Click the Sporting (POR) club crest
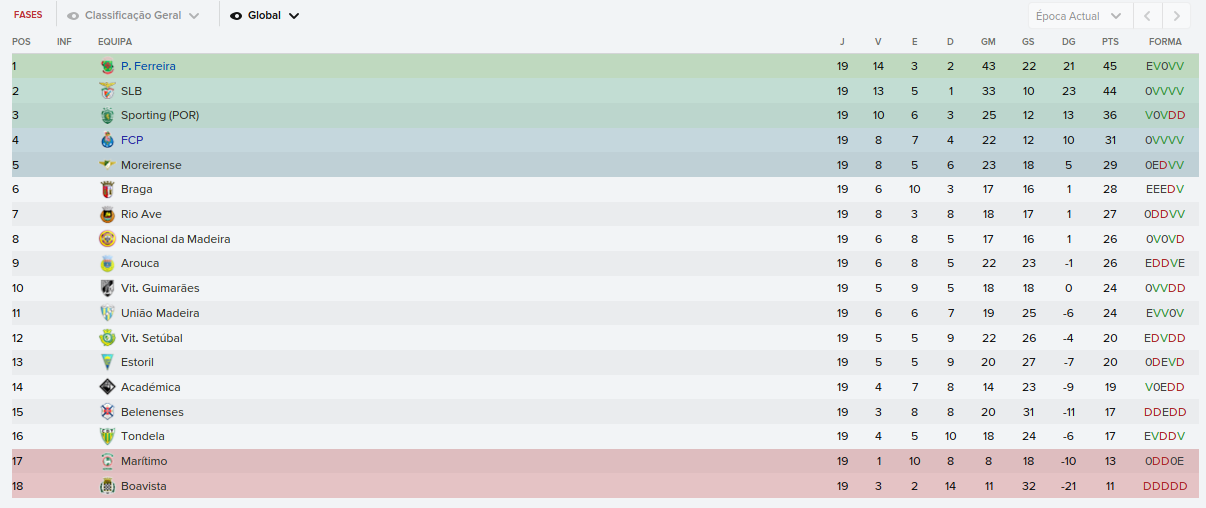Viewport: 1206px width, 508px height. coord(108,116)
